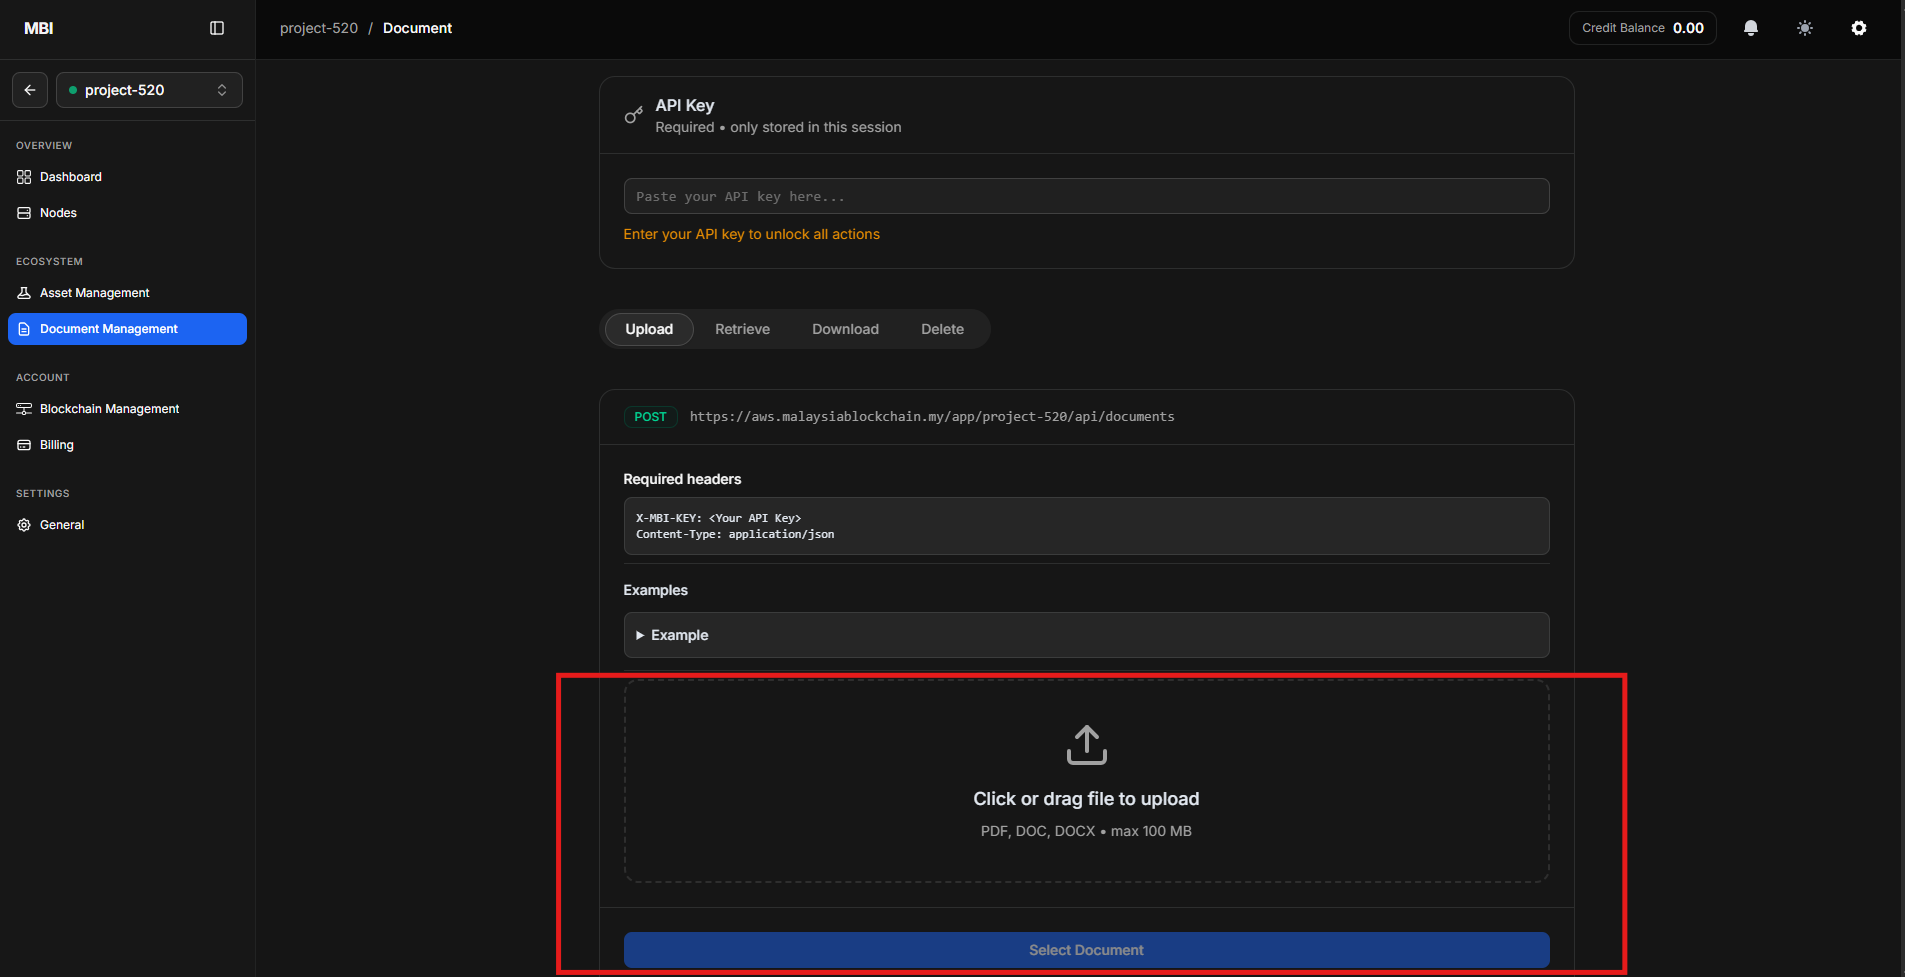This screenshot has width=1905, height=977.
Task: Go to Blockchain Management
Action: coord(109,408)
